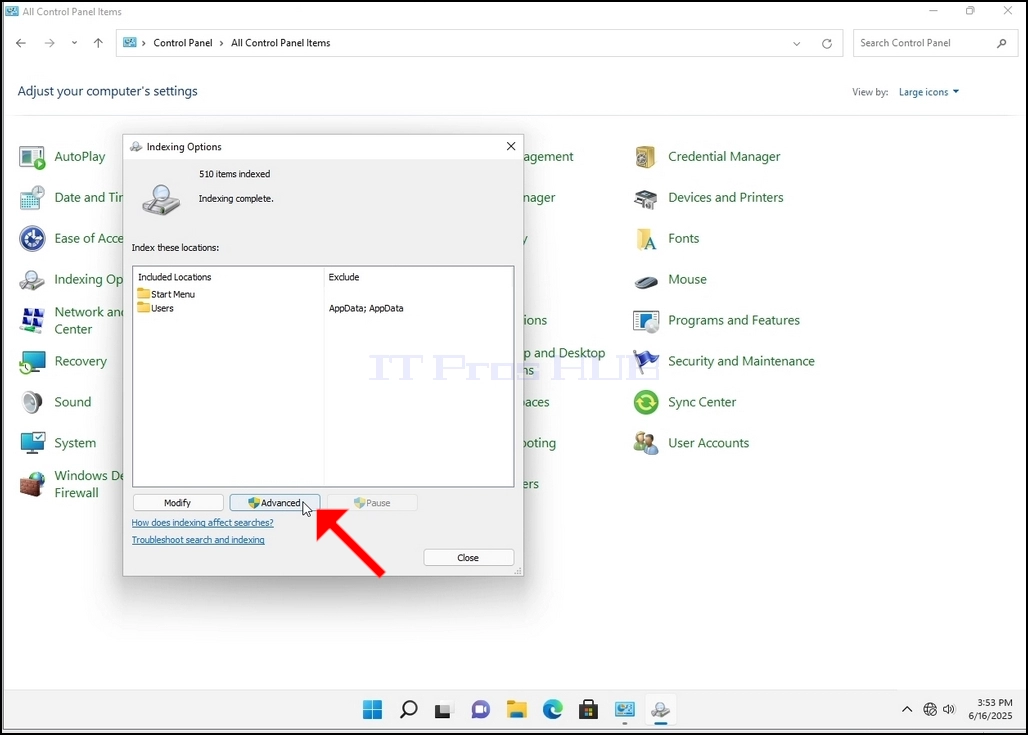
Task: Open File Explorer from the taskbar
Action: coord(517,709)
